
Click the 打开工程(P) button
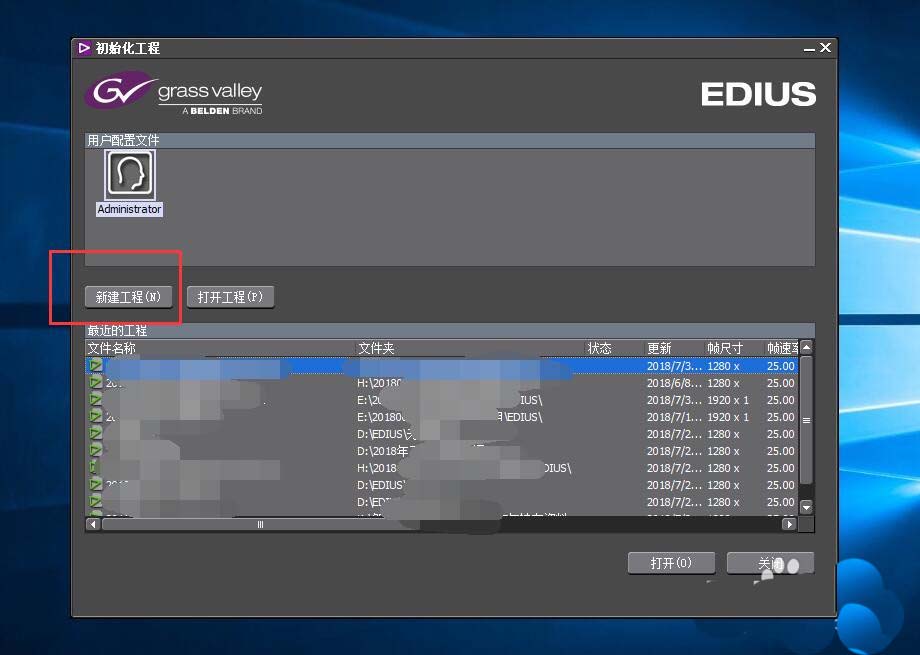point(231,297)
